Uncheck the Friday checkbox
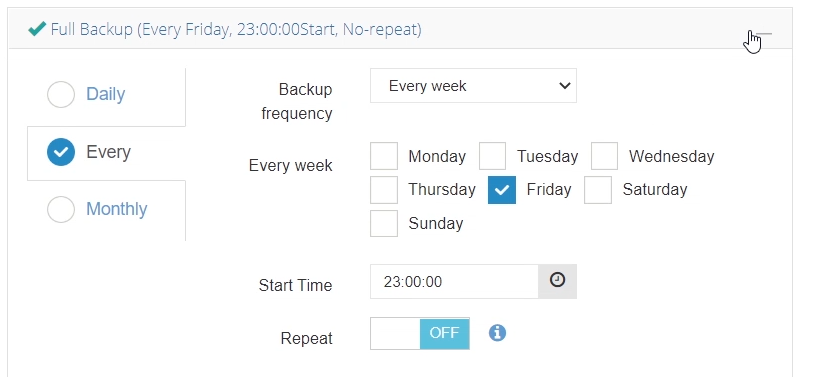Screen dimensions: 815x377 click(x=502, y=190)
